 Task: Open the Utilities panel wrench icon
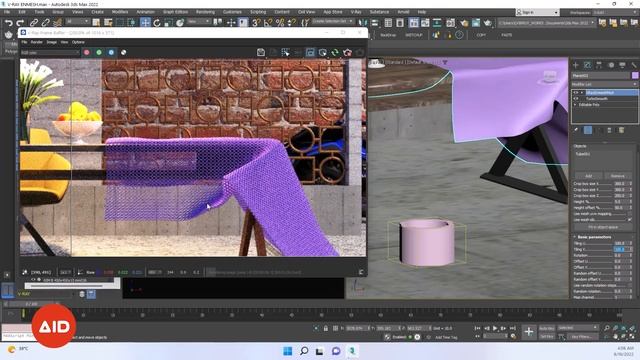[x=633, y=65]
